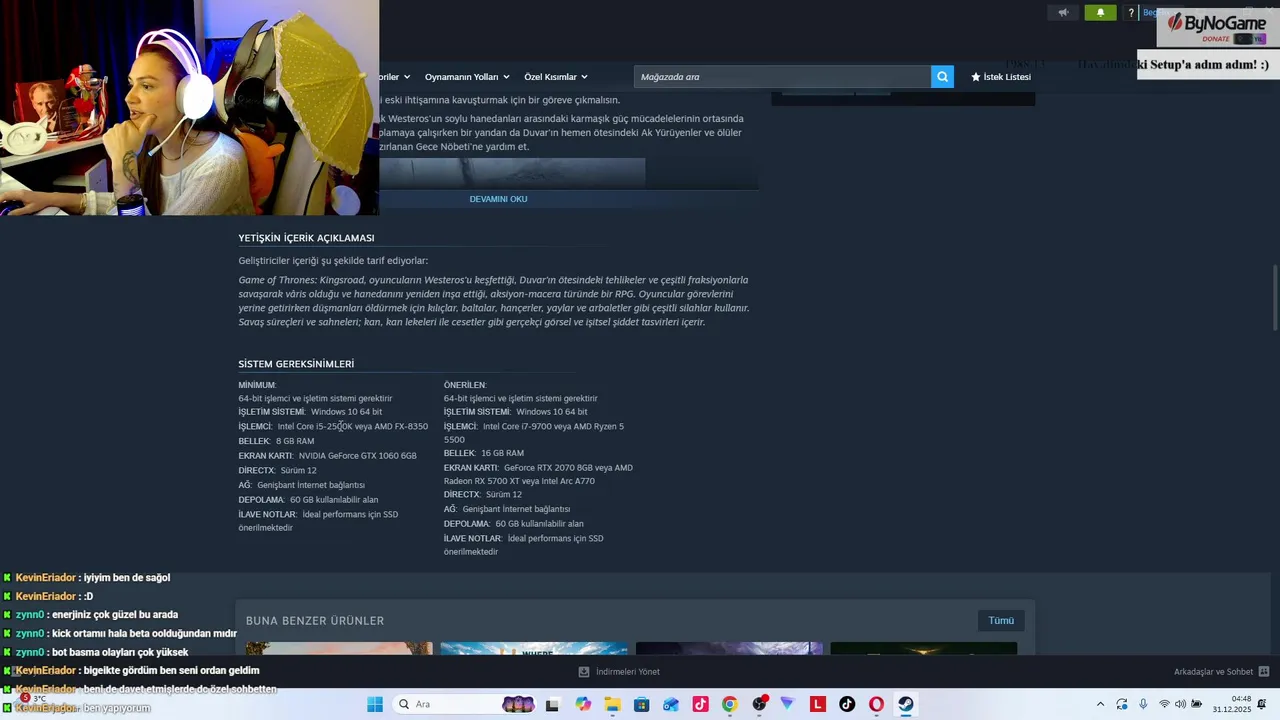Open File Explorer from the taskbar
This screenshot has height=720, width=1280.
[x=612, y=704]
